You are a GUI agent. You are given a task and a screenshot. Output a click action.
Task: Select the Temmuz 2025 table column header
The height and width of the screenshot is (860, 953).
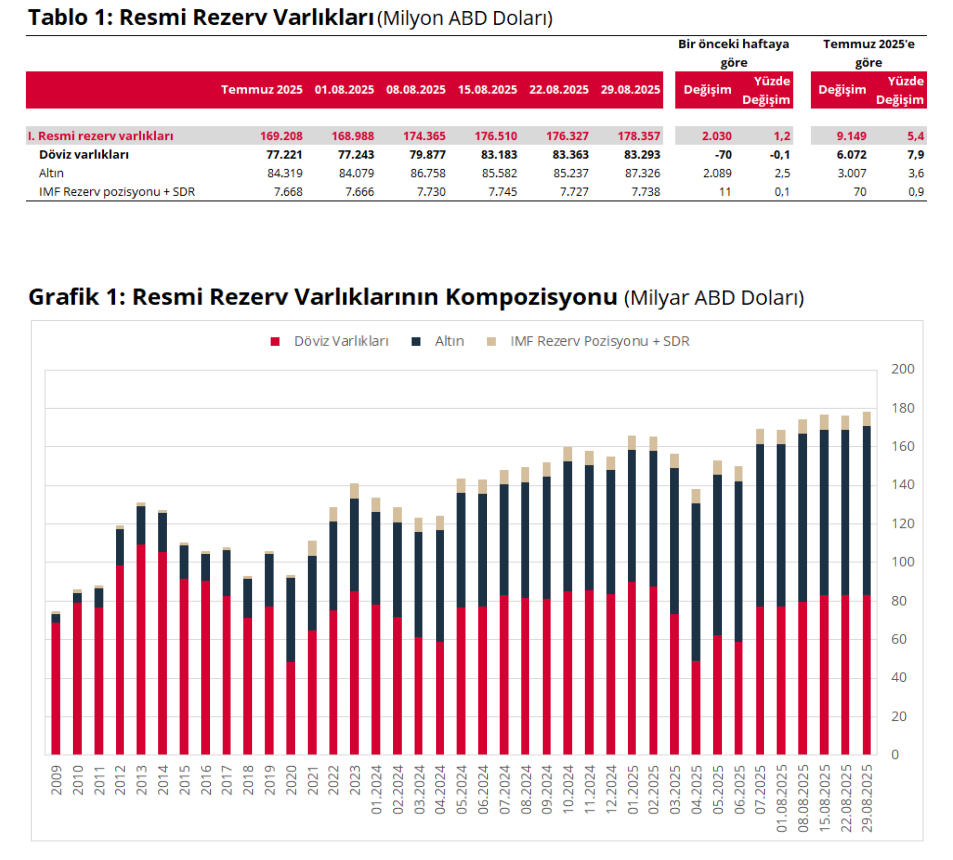(x=262, y=90)
